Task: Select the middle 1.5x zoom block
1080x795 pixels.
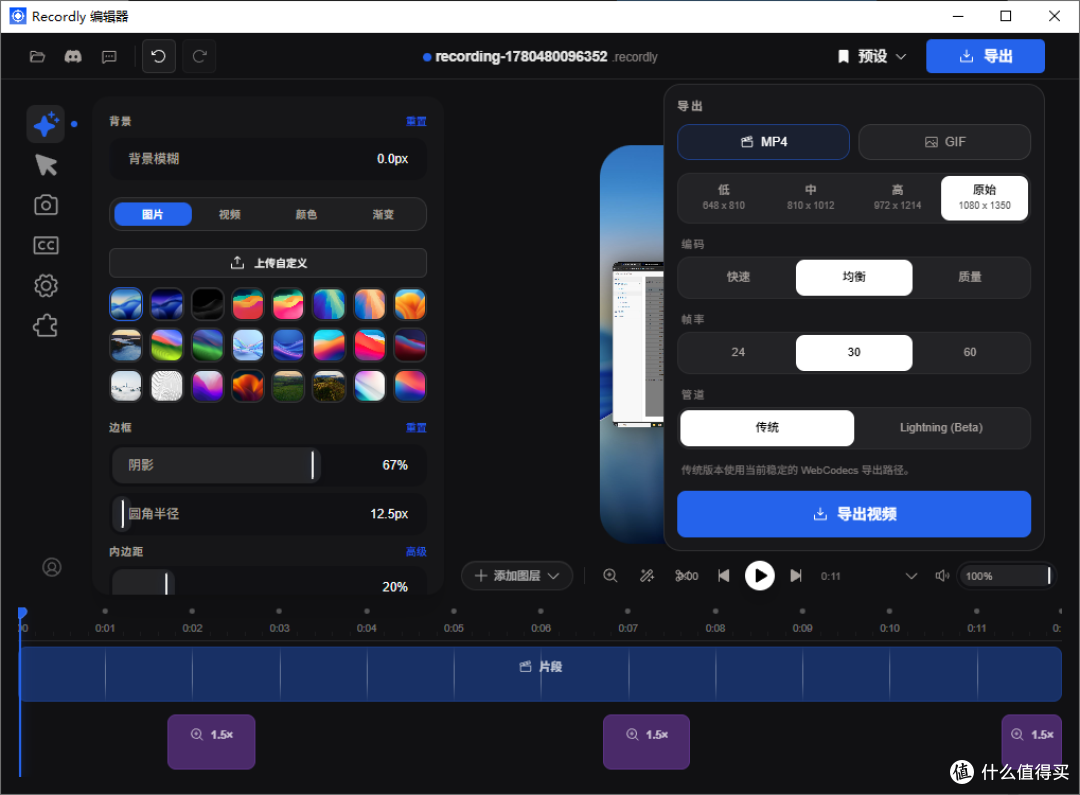Action: pos(646,742)
